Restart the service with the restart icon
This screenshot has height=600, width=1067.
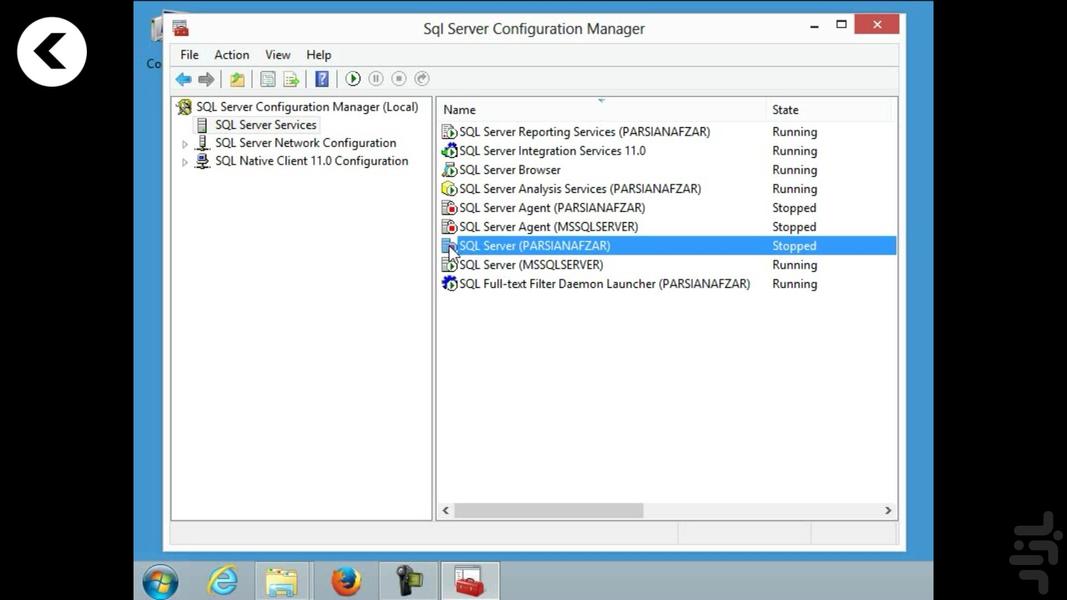pos(421,78)
